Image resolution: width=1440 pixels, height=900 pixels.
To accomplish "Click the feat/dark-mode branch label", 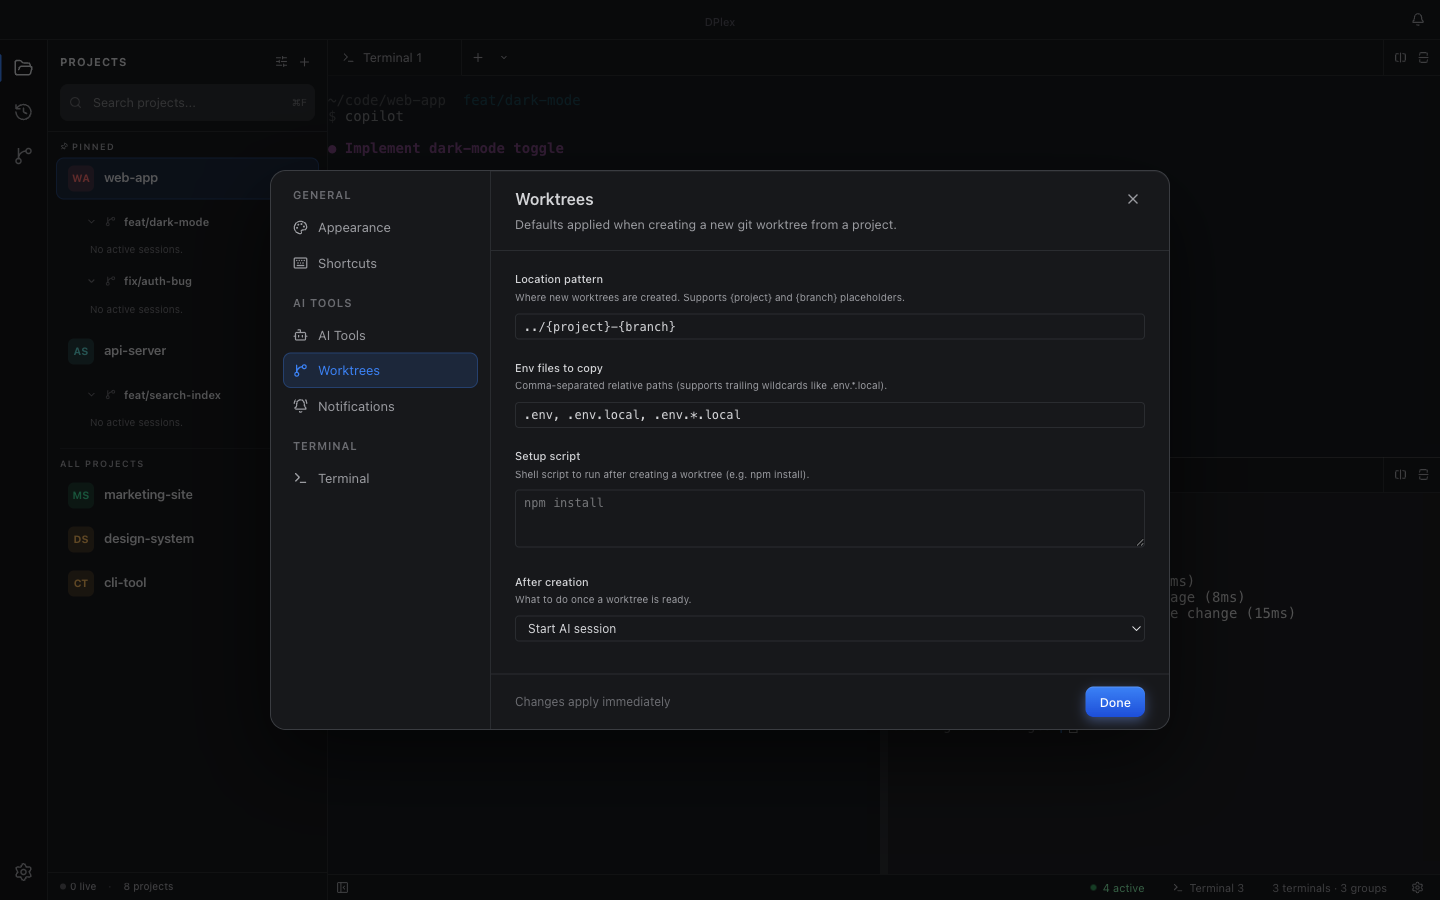I will pyautogui.click(x=166, y=222).
